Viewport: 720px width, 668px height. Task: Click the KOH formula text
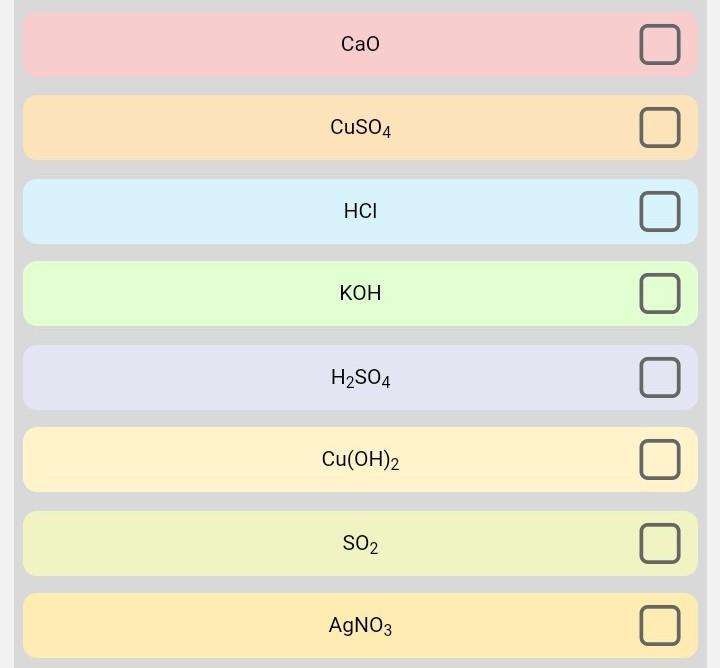(x=360, y=293)
